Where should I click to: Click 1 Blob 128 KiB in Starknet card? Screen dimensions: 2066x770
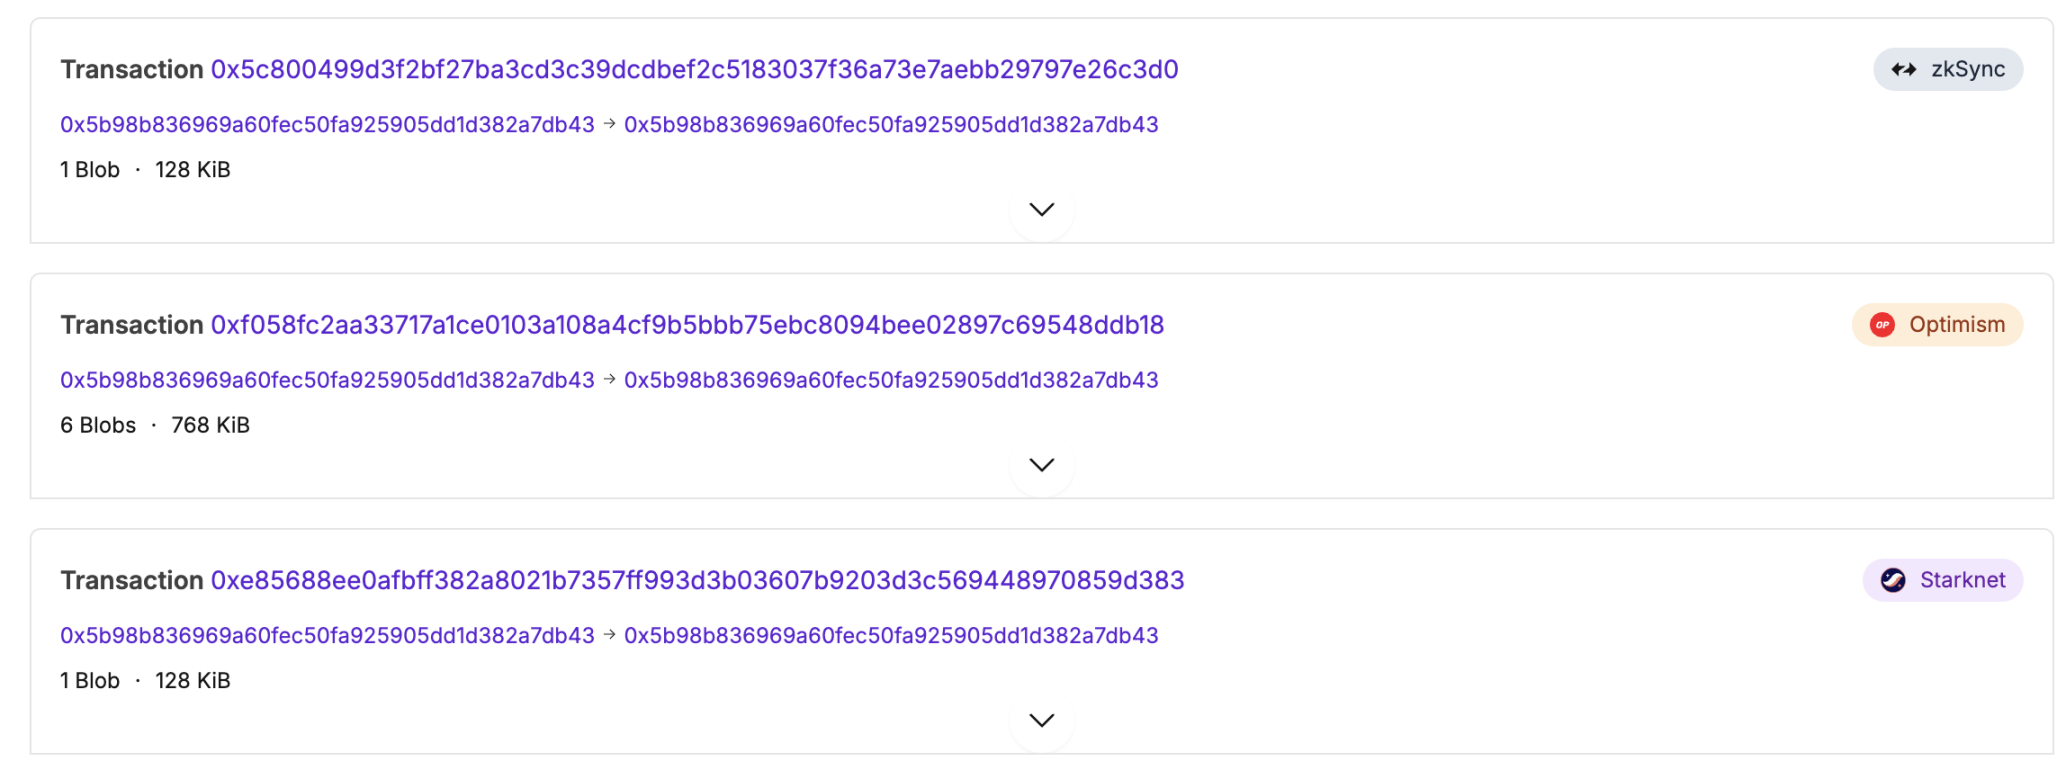[145, 681]
